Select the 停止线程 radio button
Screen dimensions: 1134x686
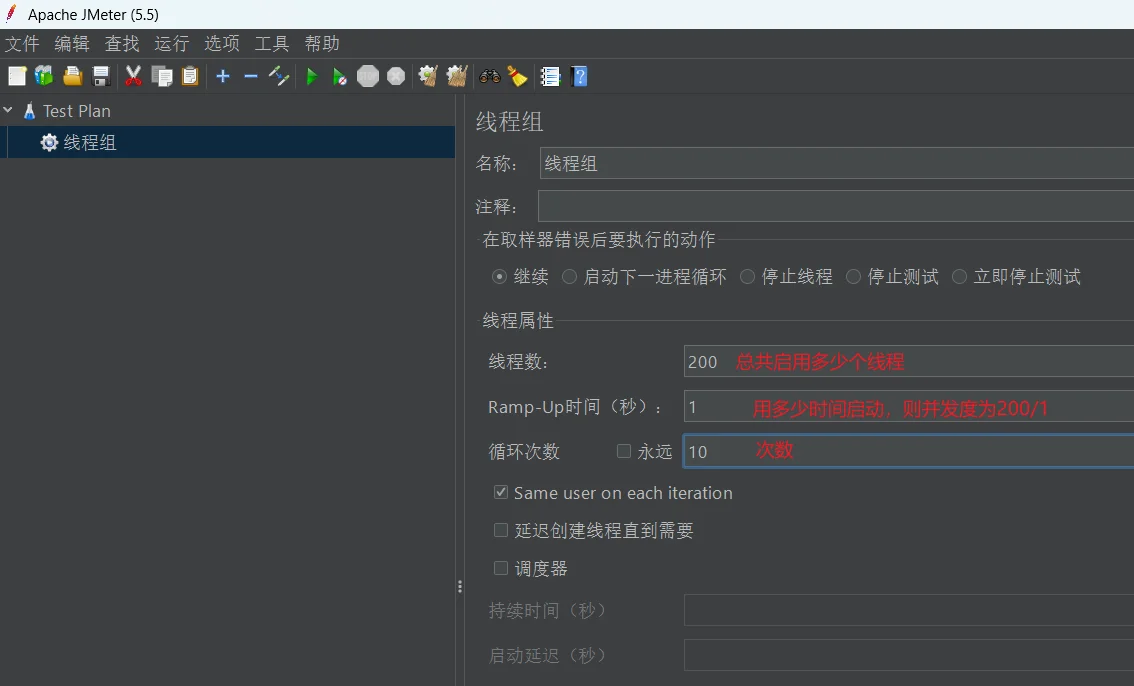[747, 276]
